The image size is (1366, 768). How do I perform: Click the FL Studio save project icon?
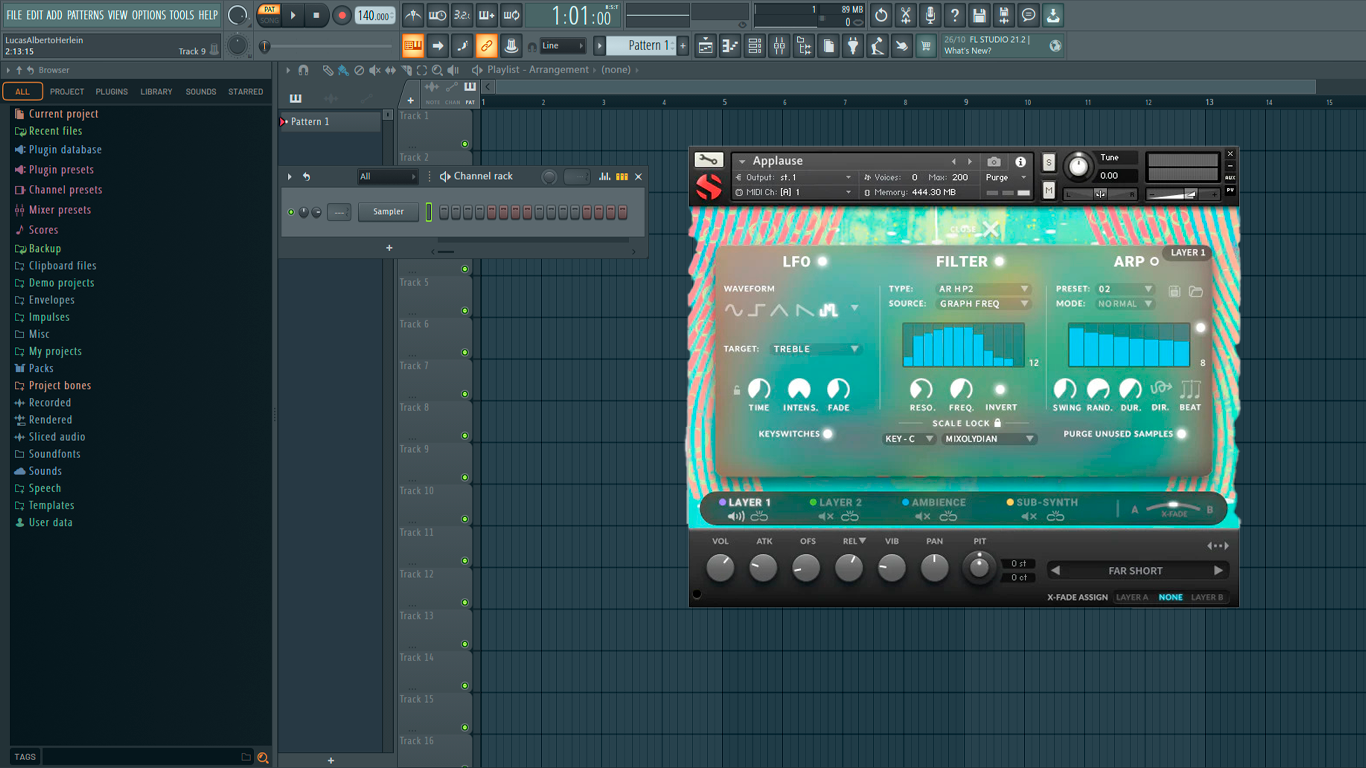pos(979,15)
